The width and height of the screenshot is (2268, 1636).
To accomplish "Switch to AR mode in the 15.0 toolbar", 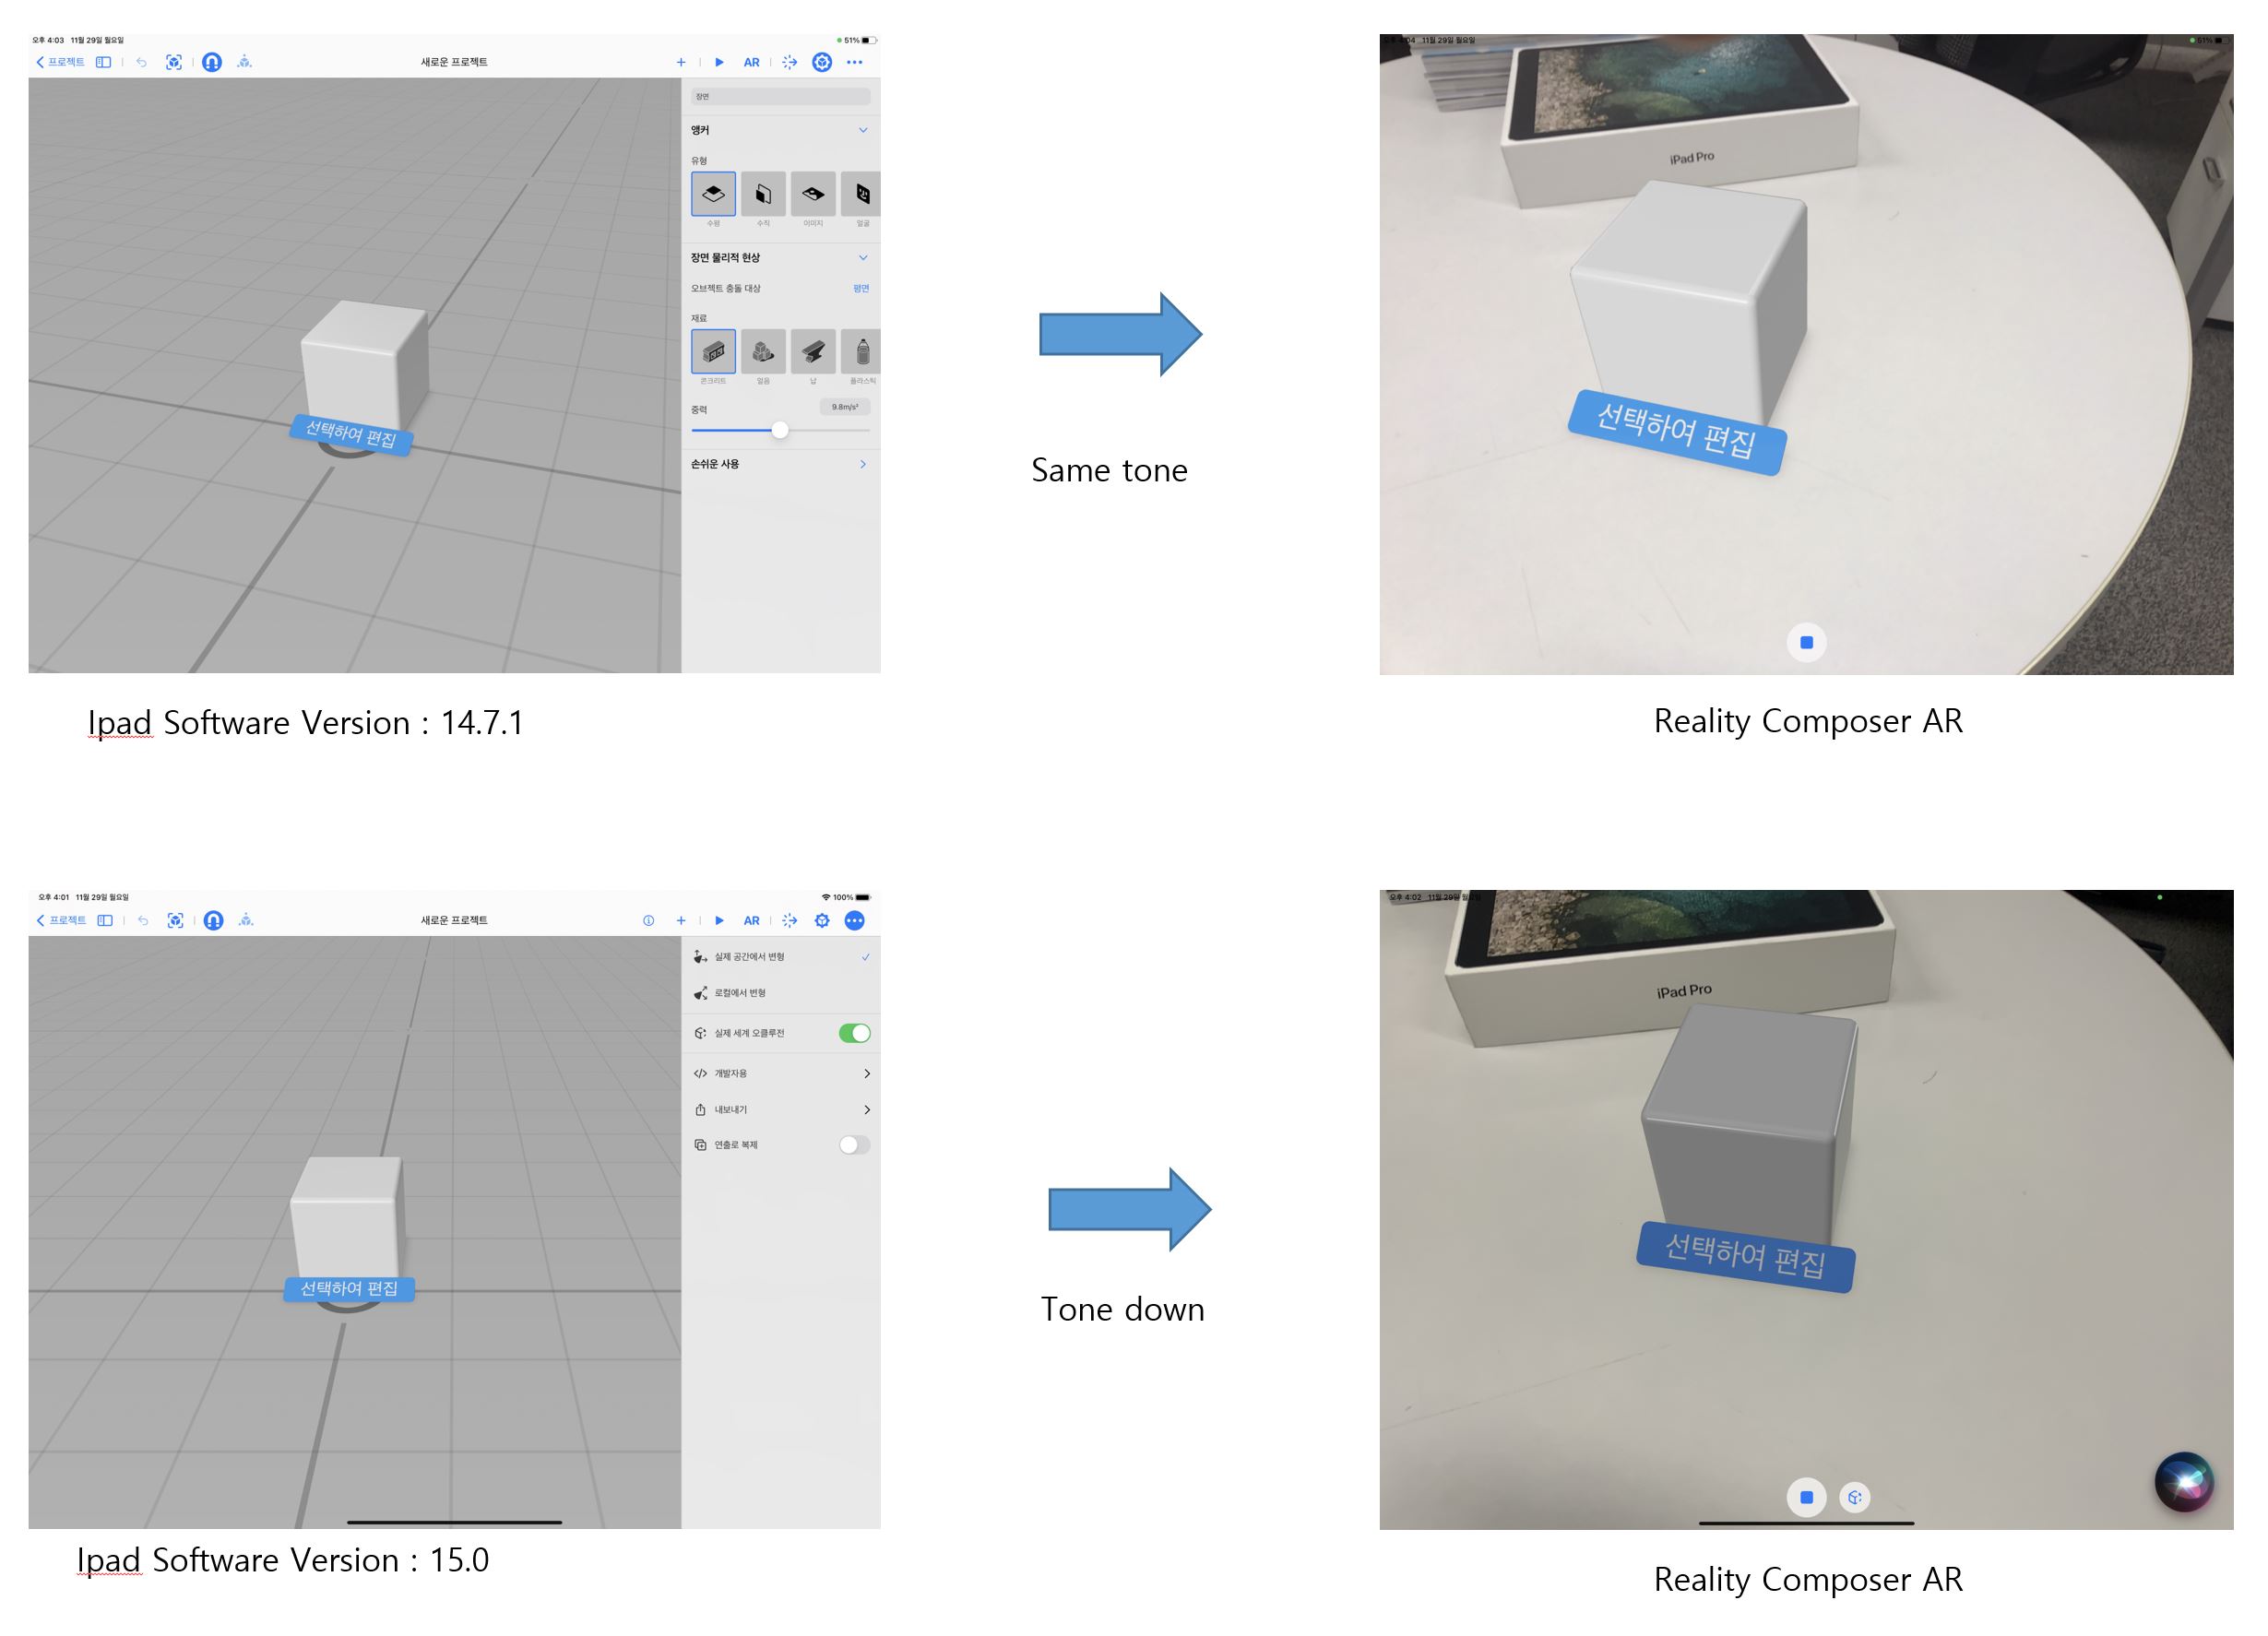I will (751, 920).
